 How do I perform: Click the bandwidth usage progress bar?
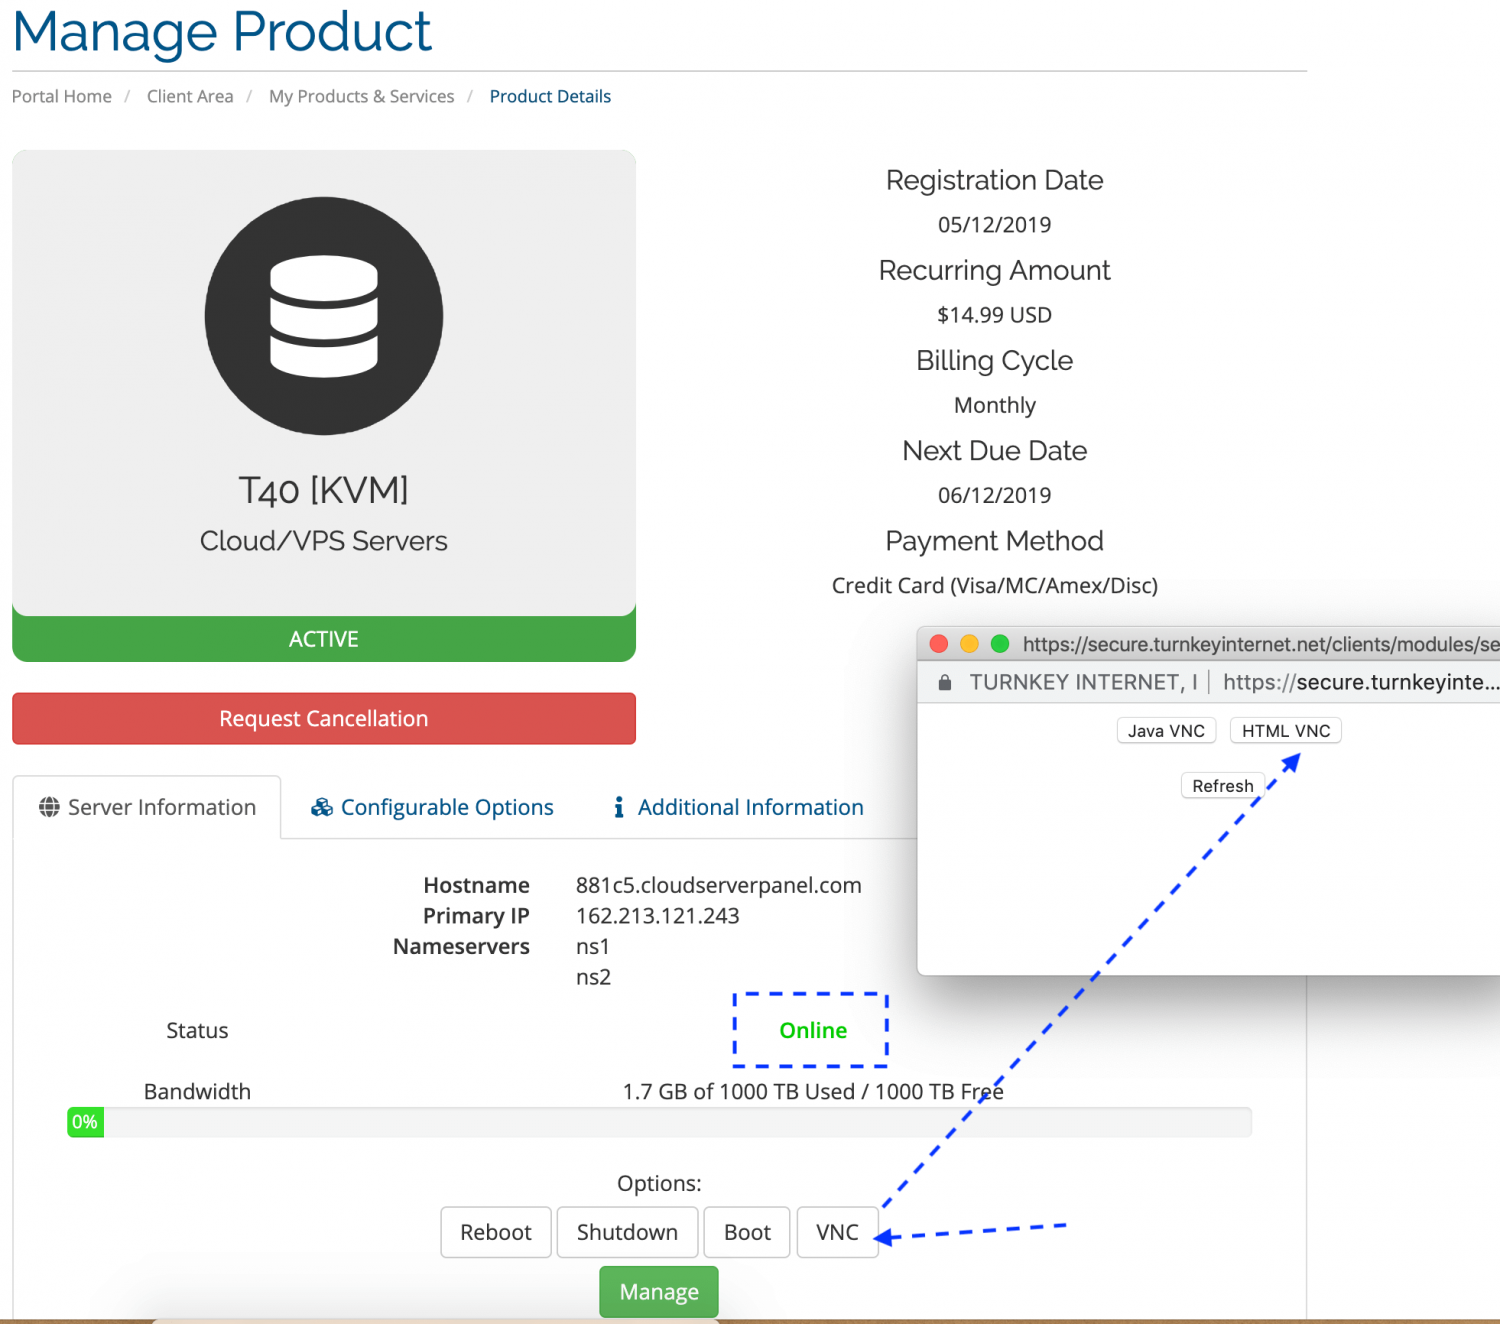click(x=659, y=1122)
